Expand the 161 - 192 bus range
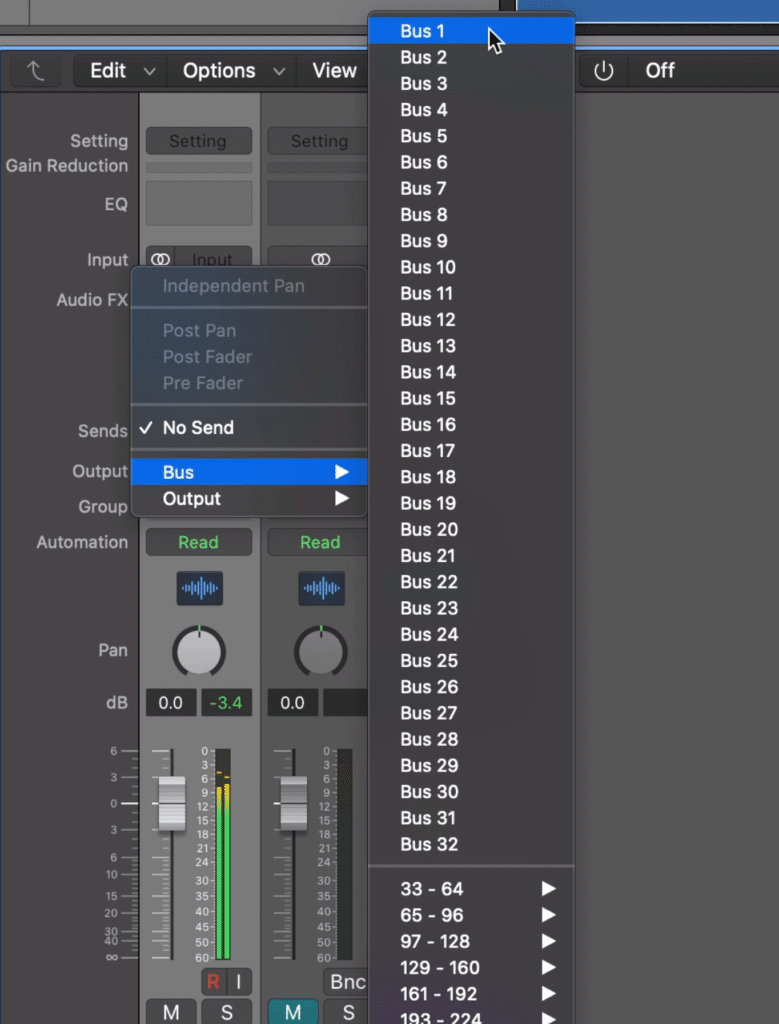Viewport: 779px width, 1024px height. click(471, 993)
